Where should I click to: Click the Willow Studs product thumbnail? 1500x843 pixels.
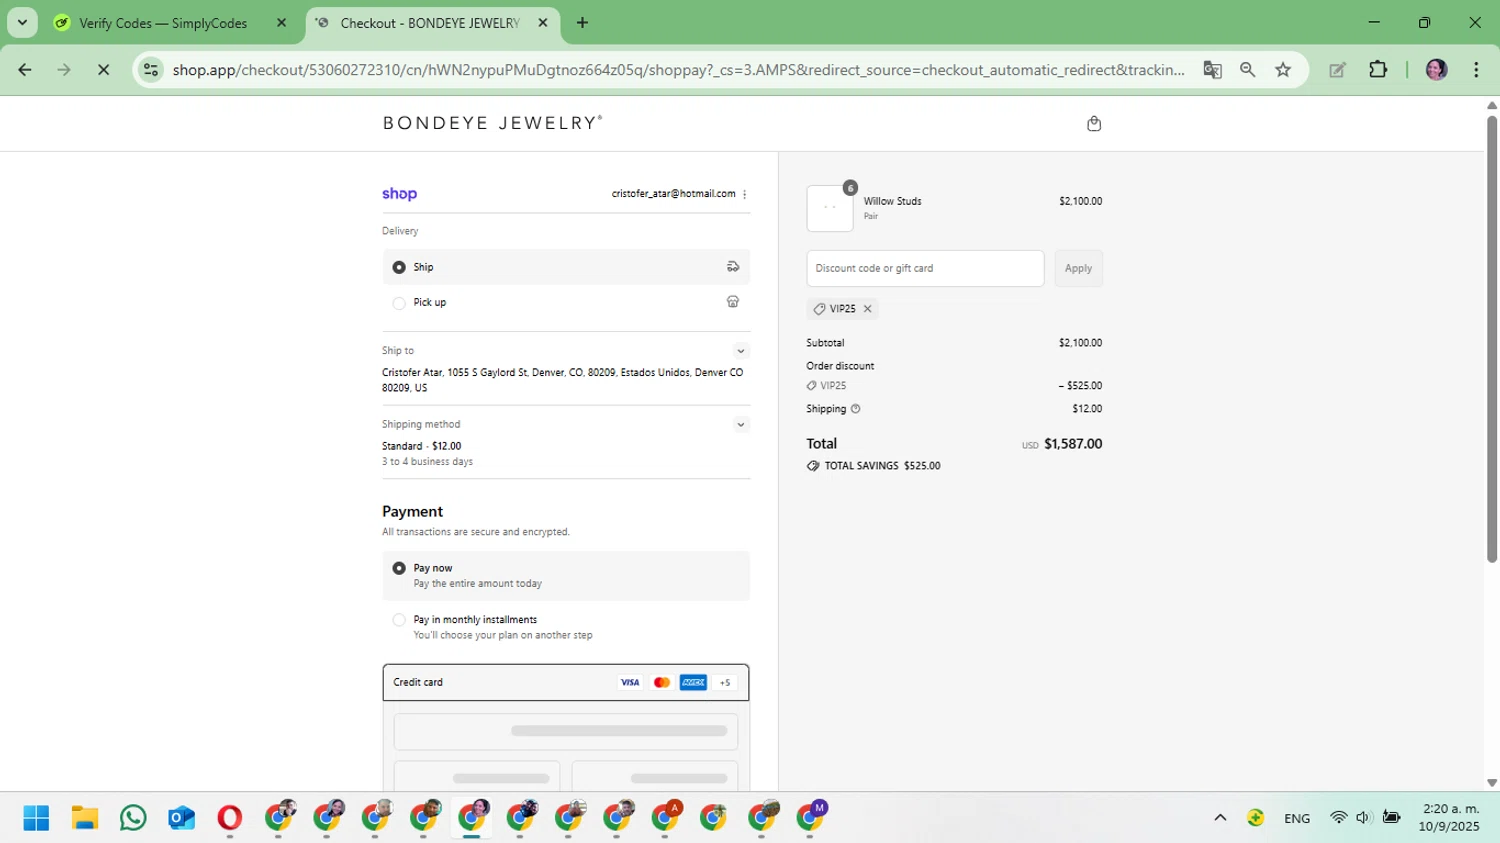[830, 208]
